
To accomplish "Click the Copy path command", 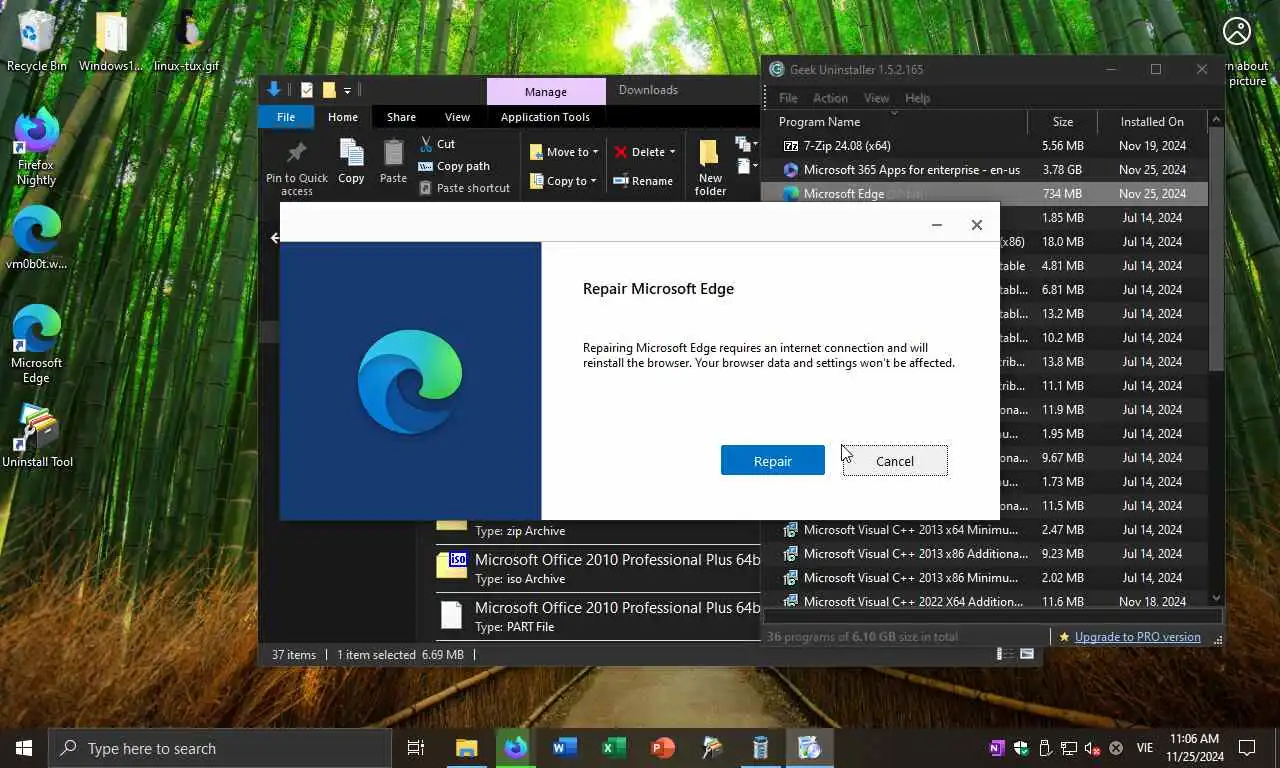I will [454, 166].
